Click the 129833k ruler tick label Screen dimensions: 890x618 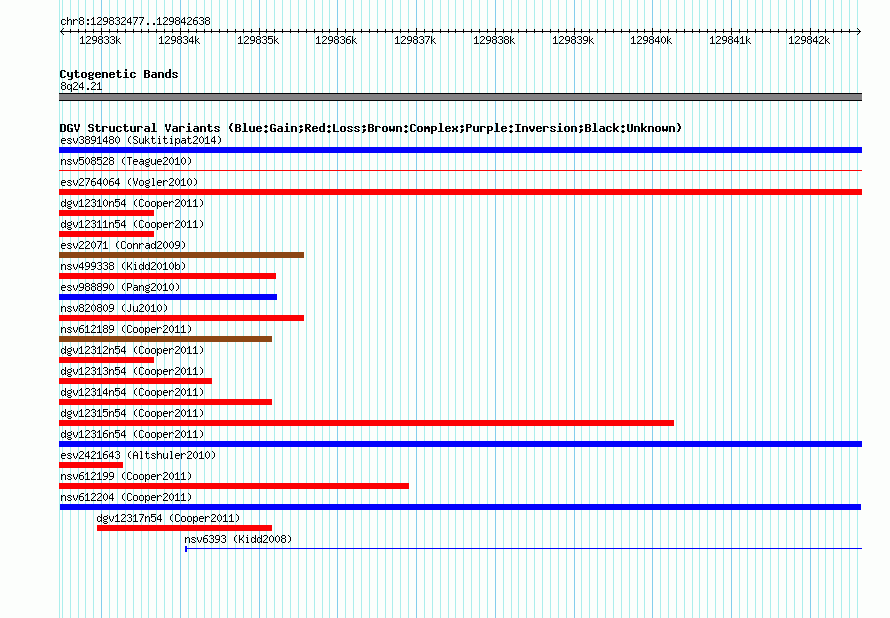(x=100, y=40)
